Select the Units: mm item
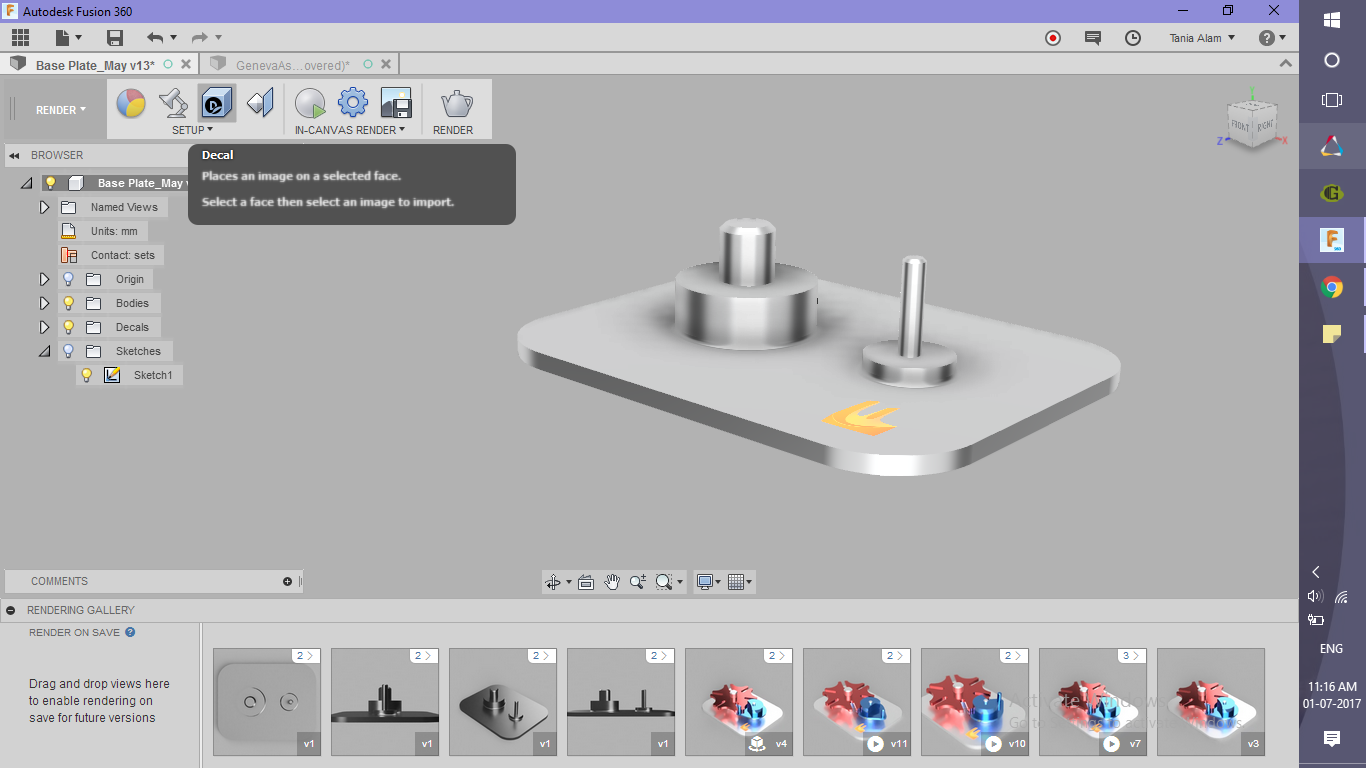 pyautogui.click(x=114, y=232)
